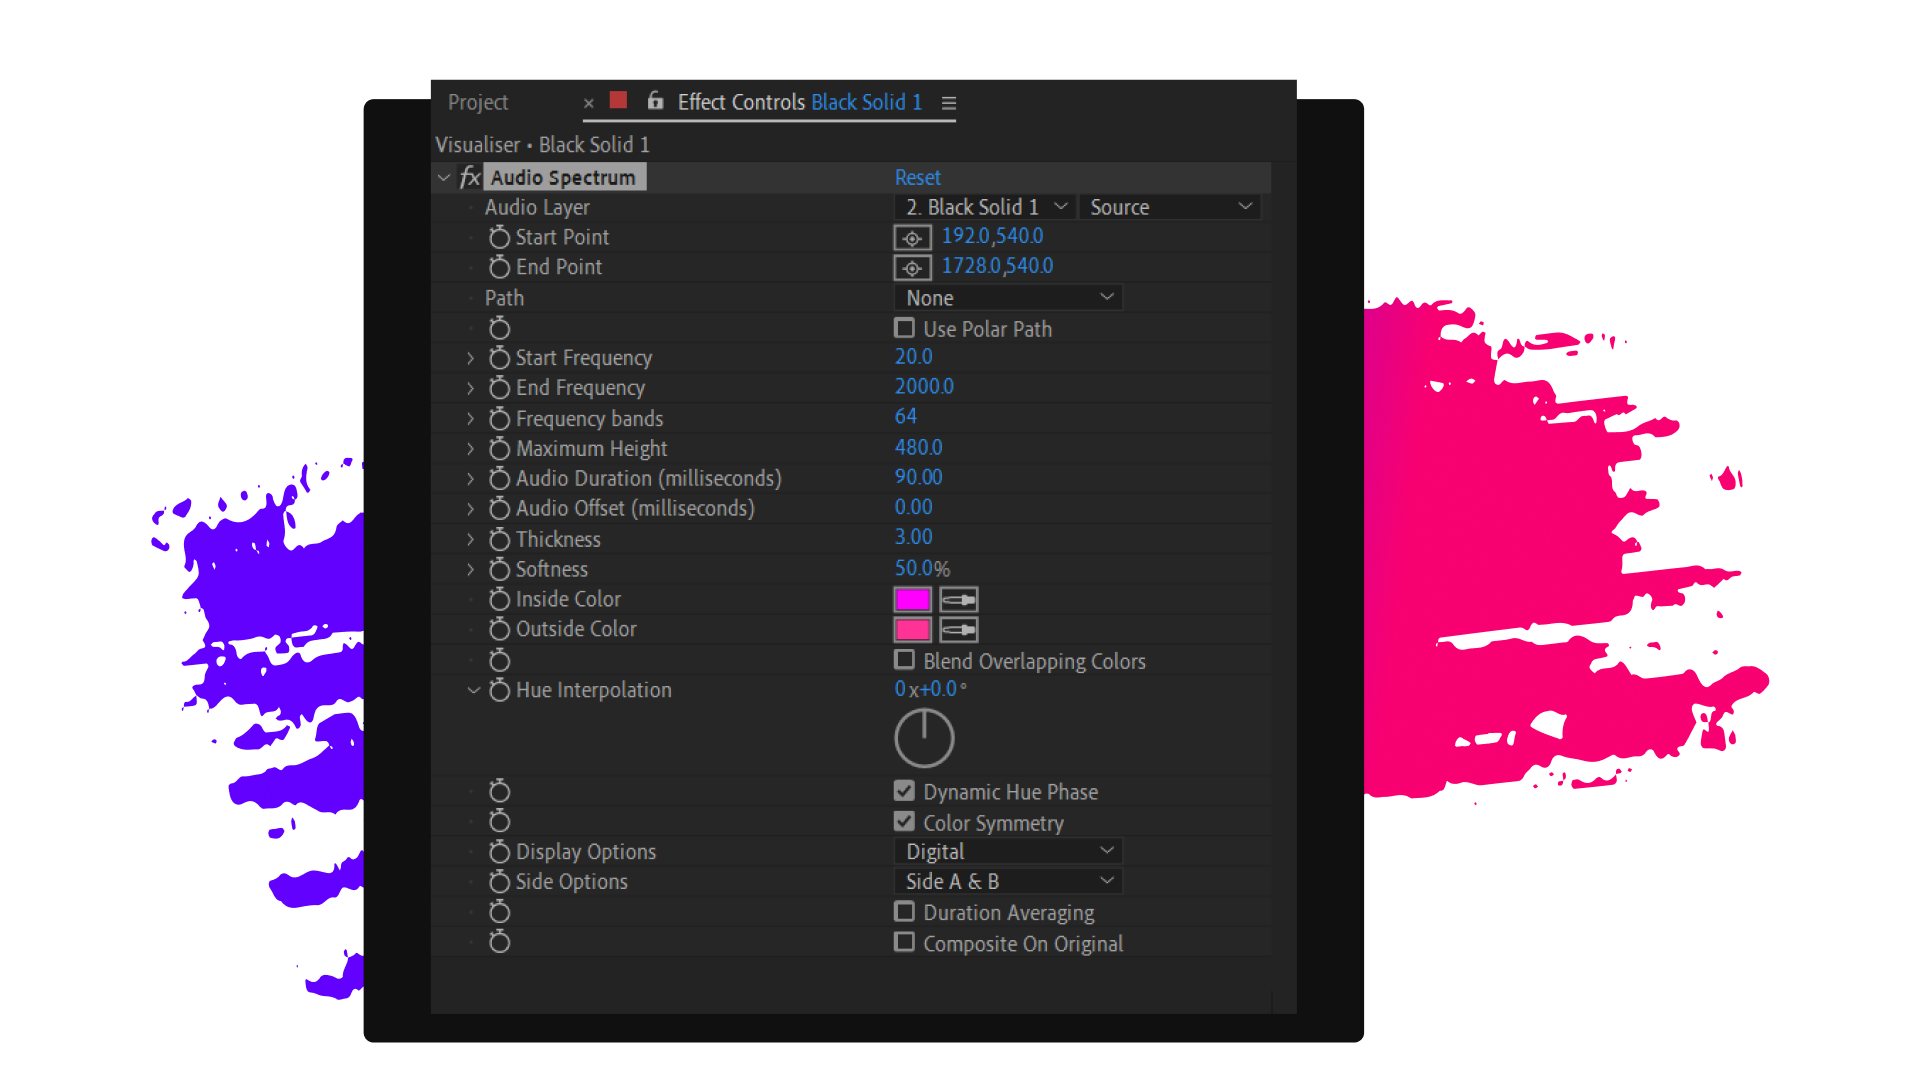Toggle stopwatch for Audio Offset

click(x=499, y=509)
